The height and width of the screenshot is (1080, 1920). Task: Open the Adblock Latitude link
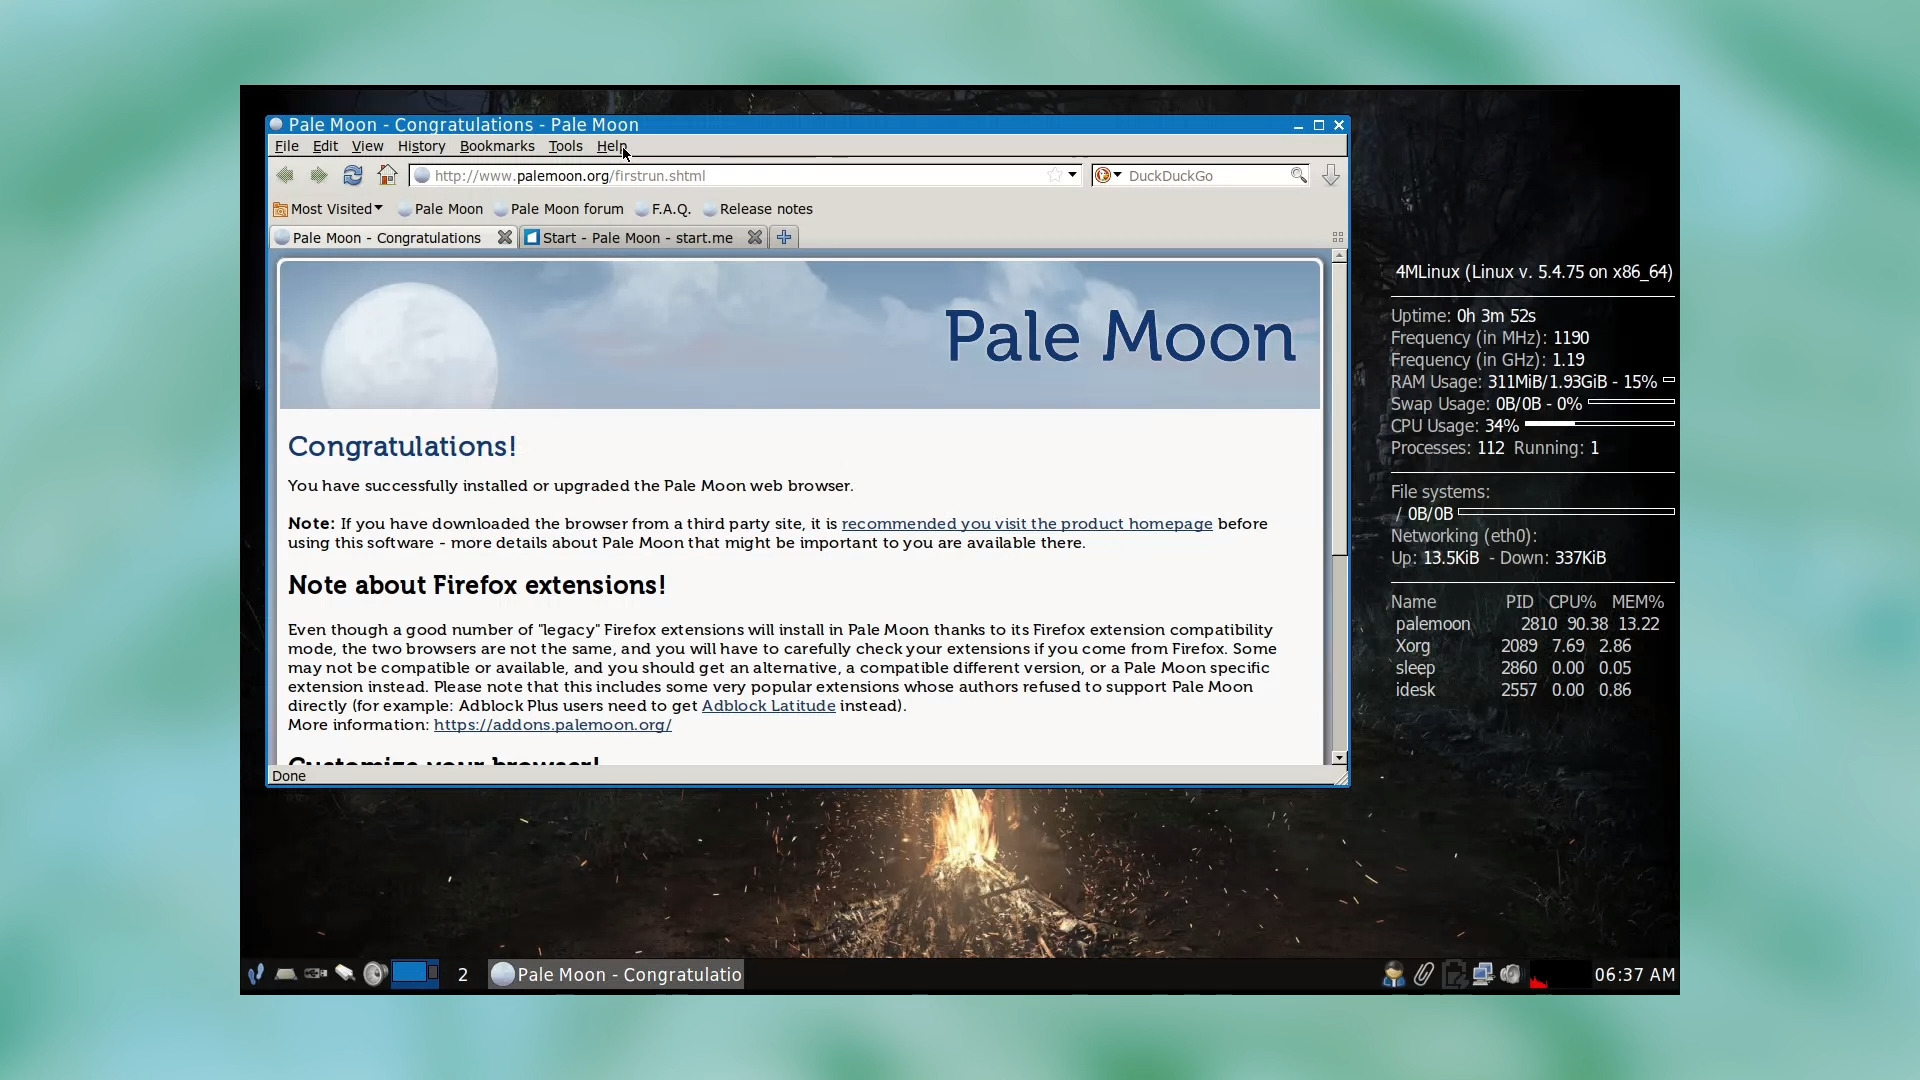pyautogui.click(x=768, y=705)
